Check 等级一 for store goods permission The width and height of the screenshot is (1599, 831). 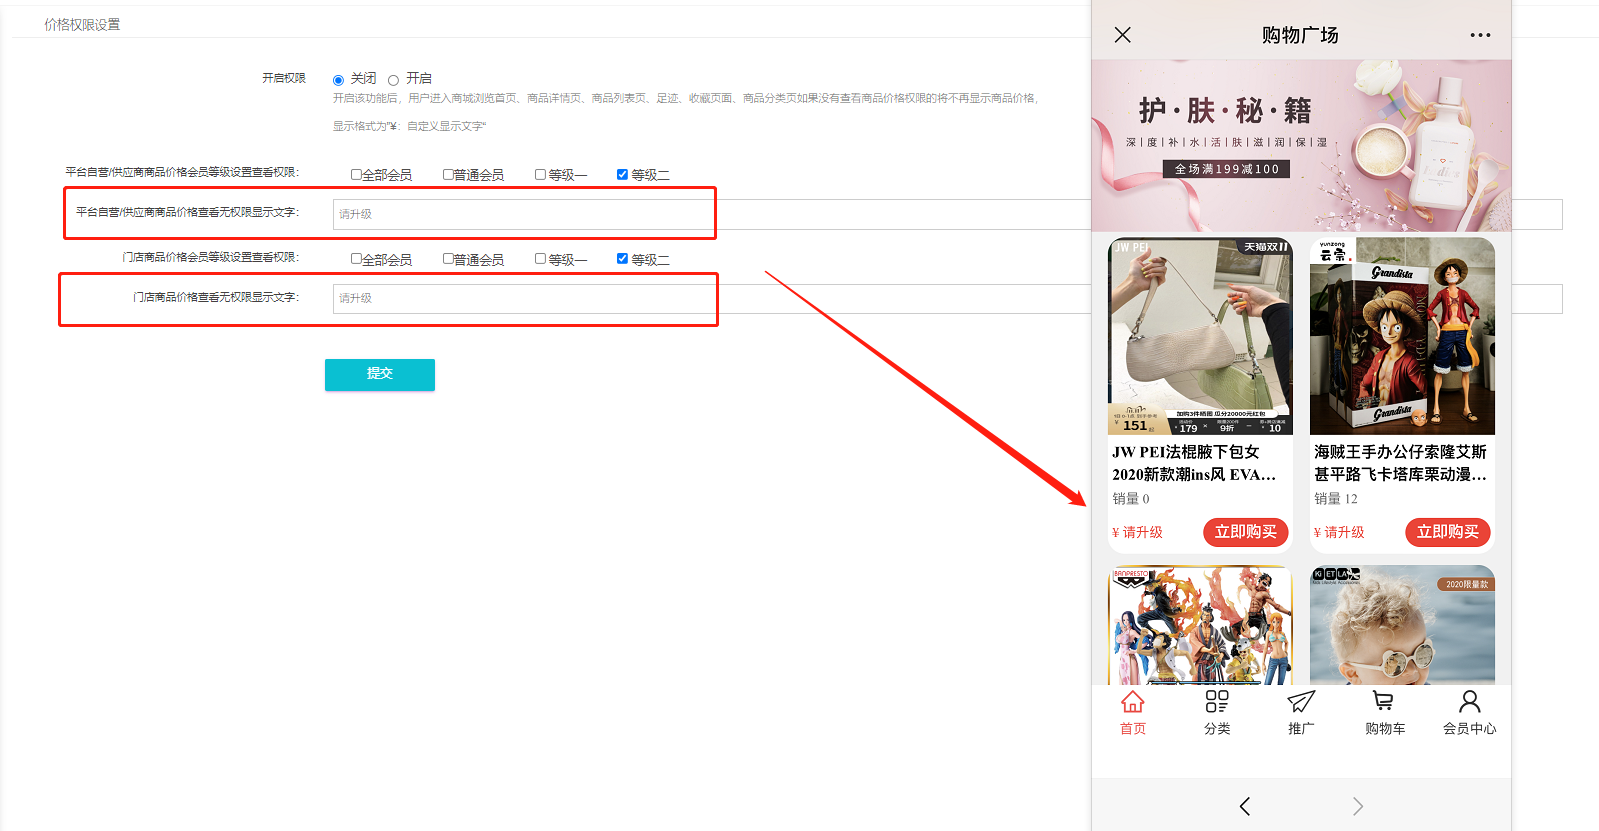pos(540,259)
